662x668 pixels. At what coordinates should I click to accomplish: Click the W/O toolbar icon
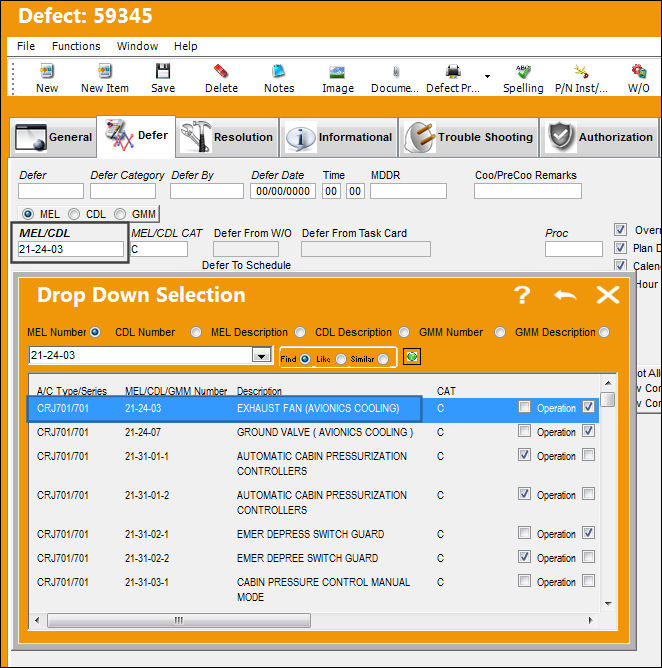[x=639, y=71]
